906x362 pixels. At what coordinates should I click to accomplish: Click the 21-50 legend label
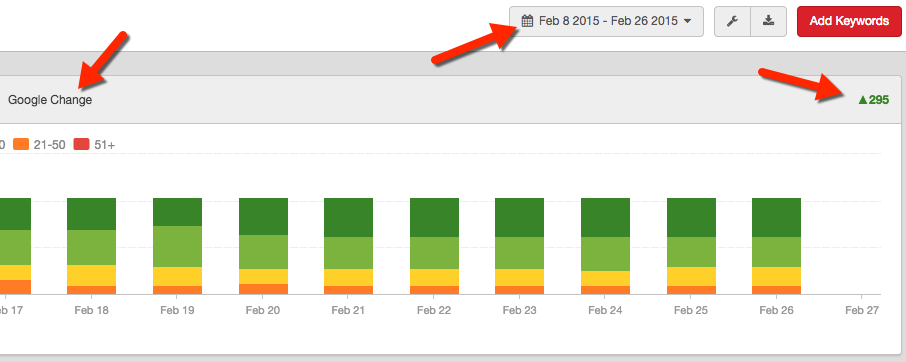(x=49, y=145)
